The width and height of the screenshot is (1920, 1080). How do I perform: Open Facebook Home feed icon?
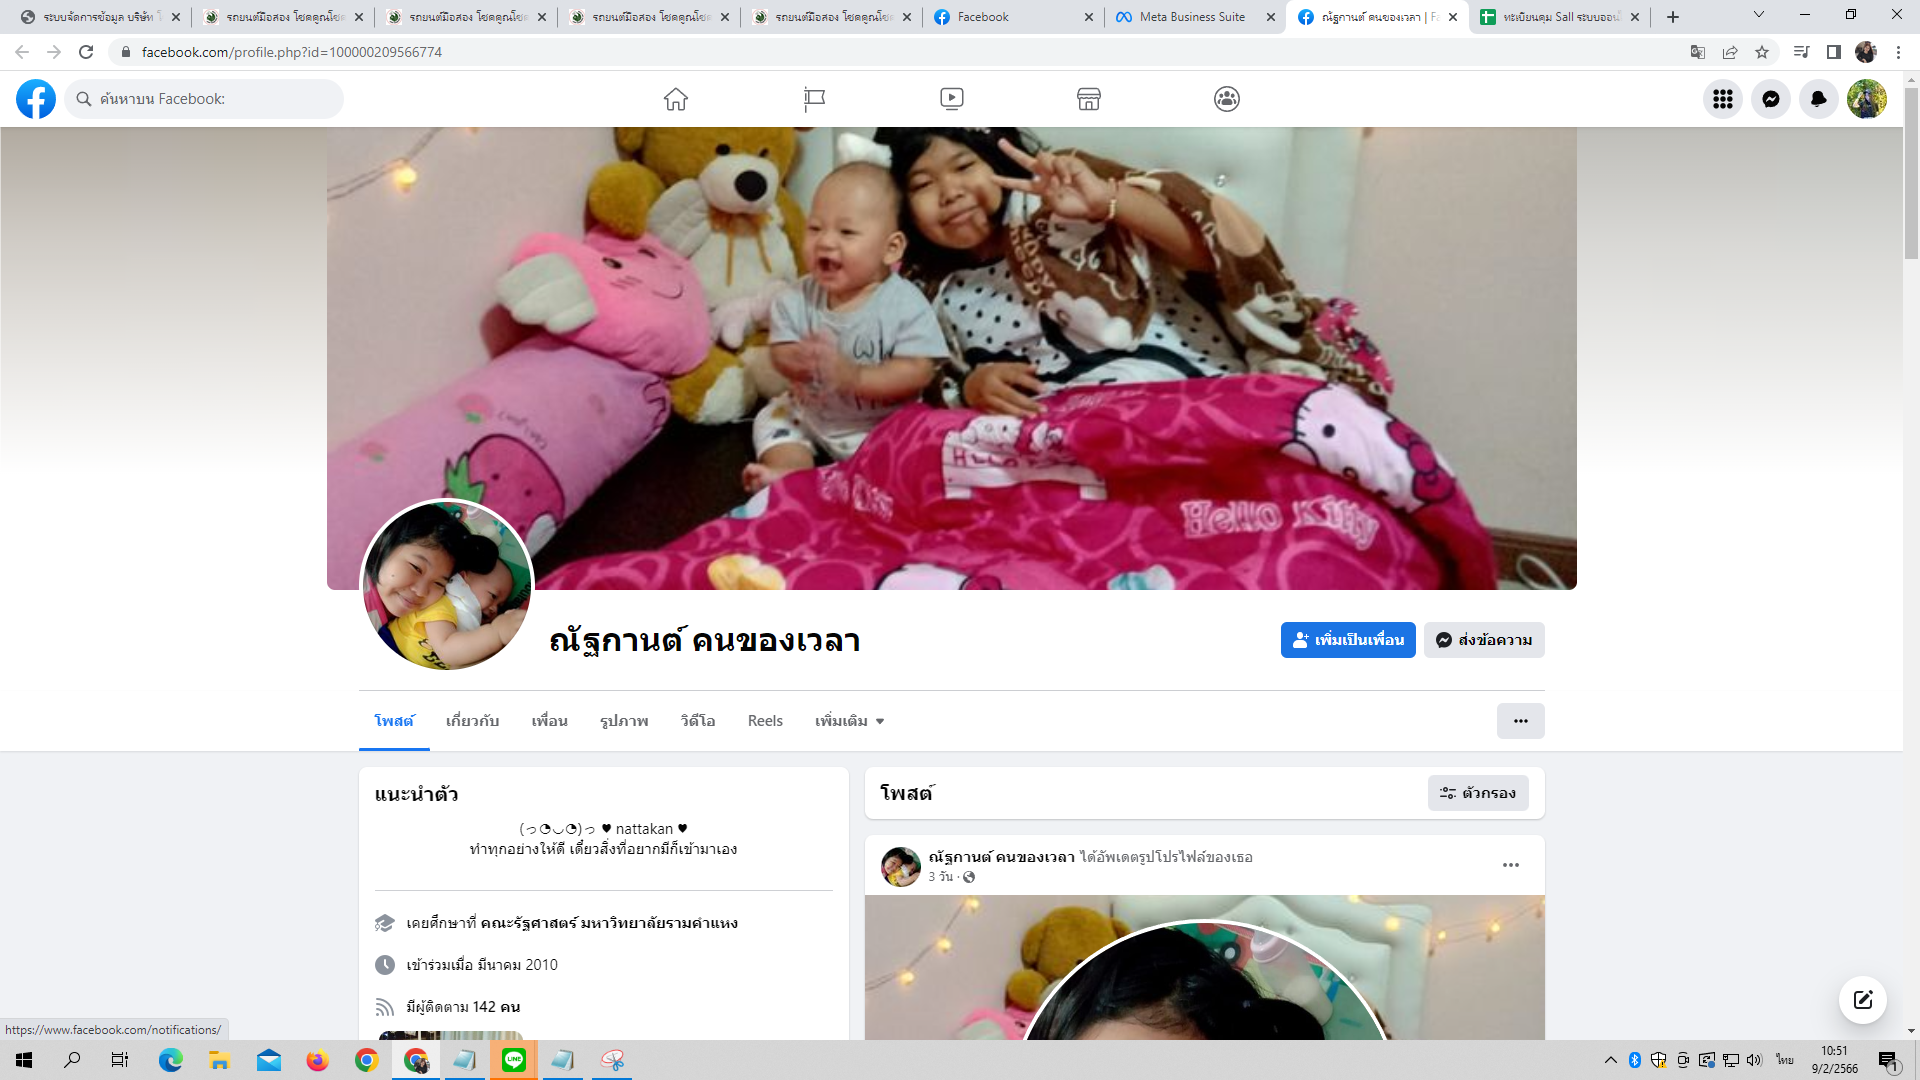point(676,99)
